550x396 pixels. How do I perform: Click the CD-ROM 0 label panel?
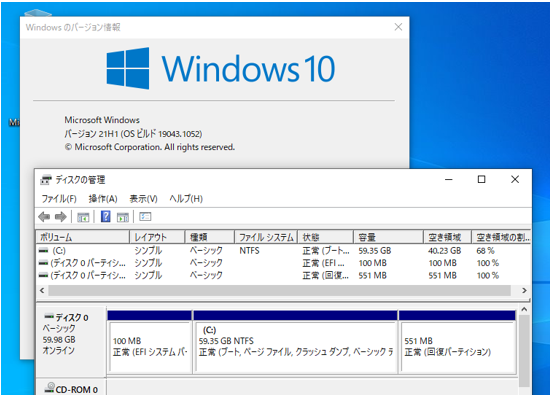tap(71, 388)
